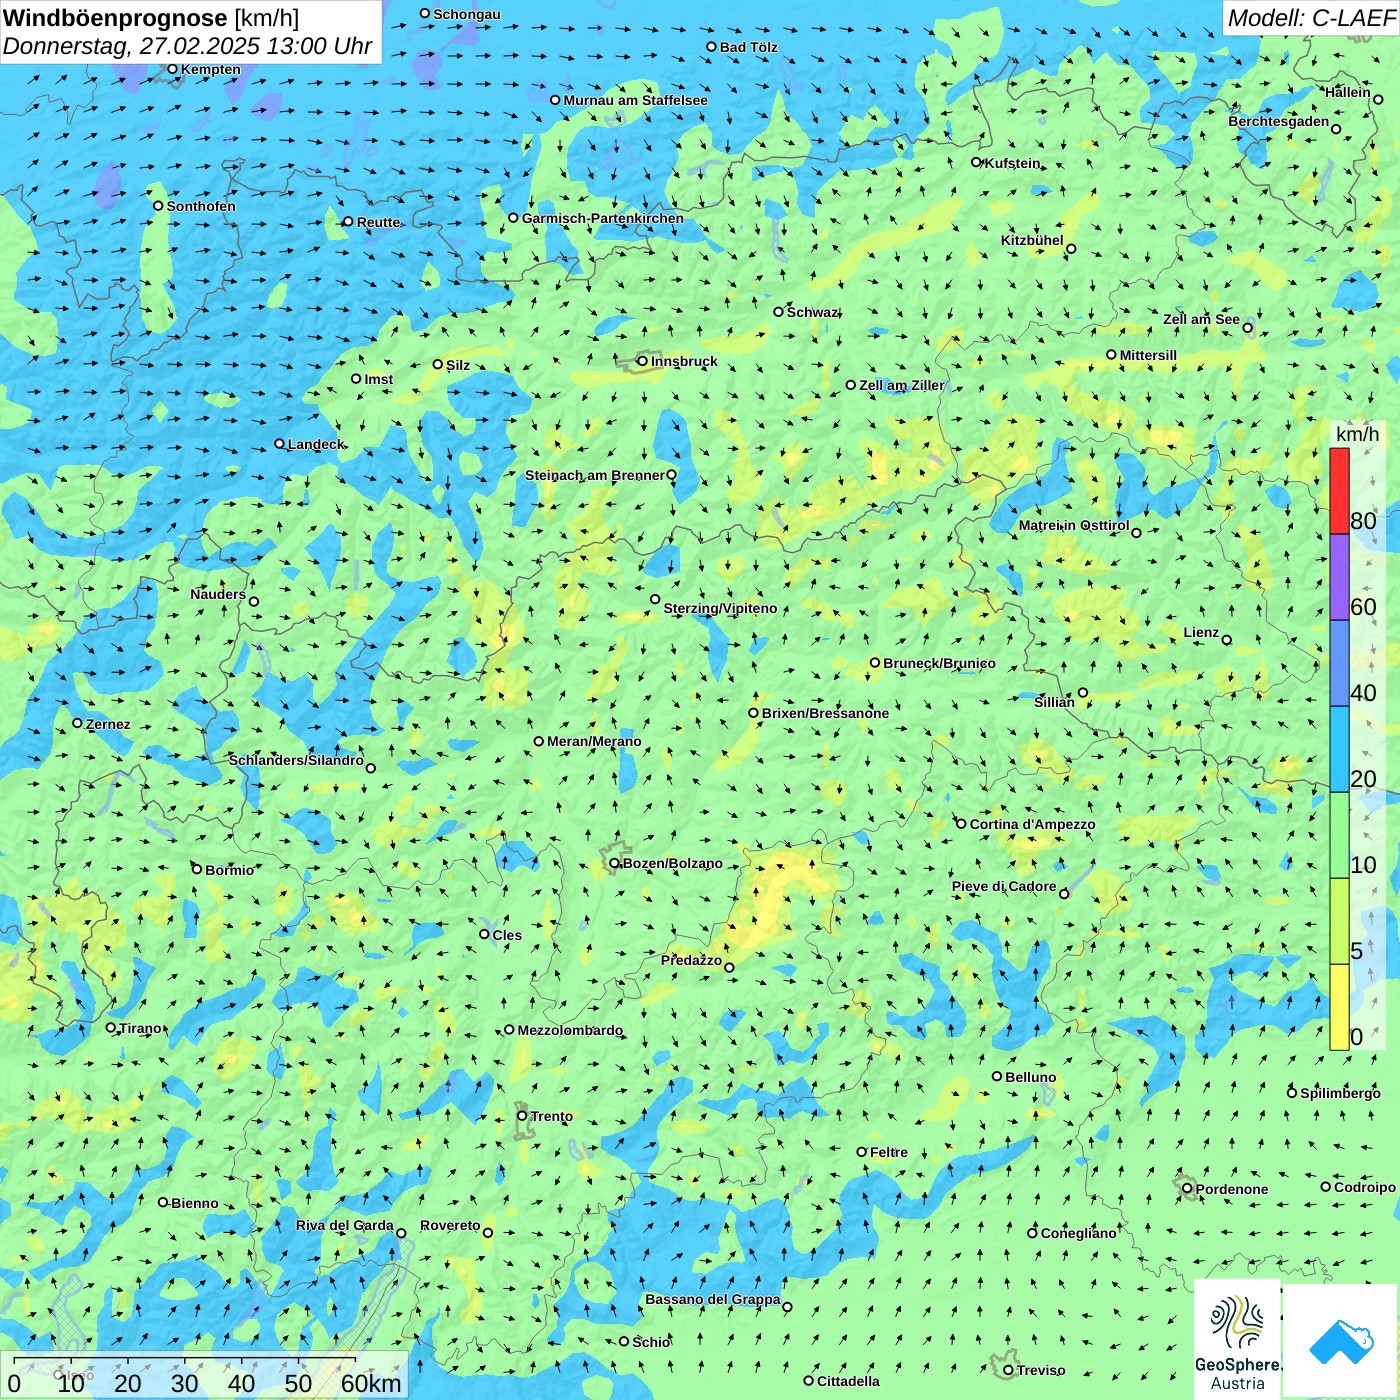Click the Tirano label
The height and width of the screenshot is (1400, 1400).
coord(140,1028)
